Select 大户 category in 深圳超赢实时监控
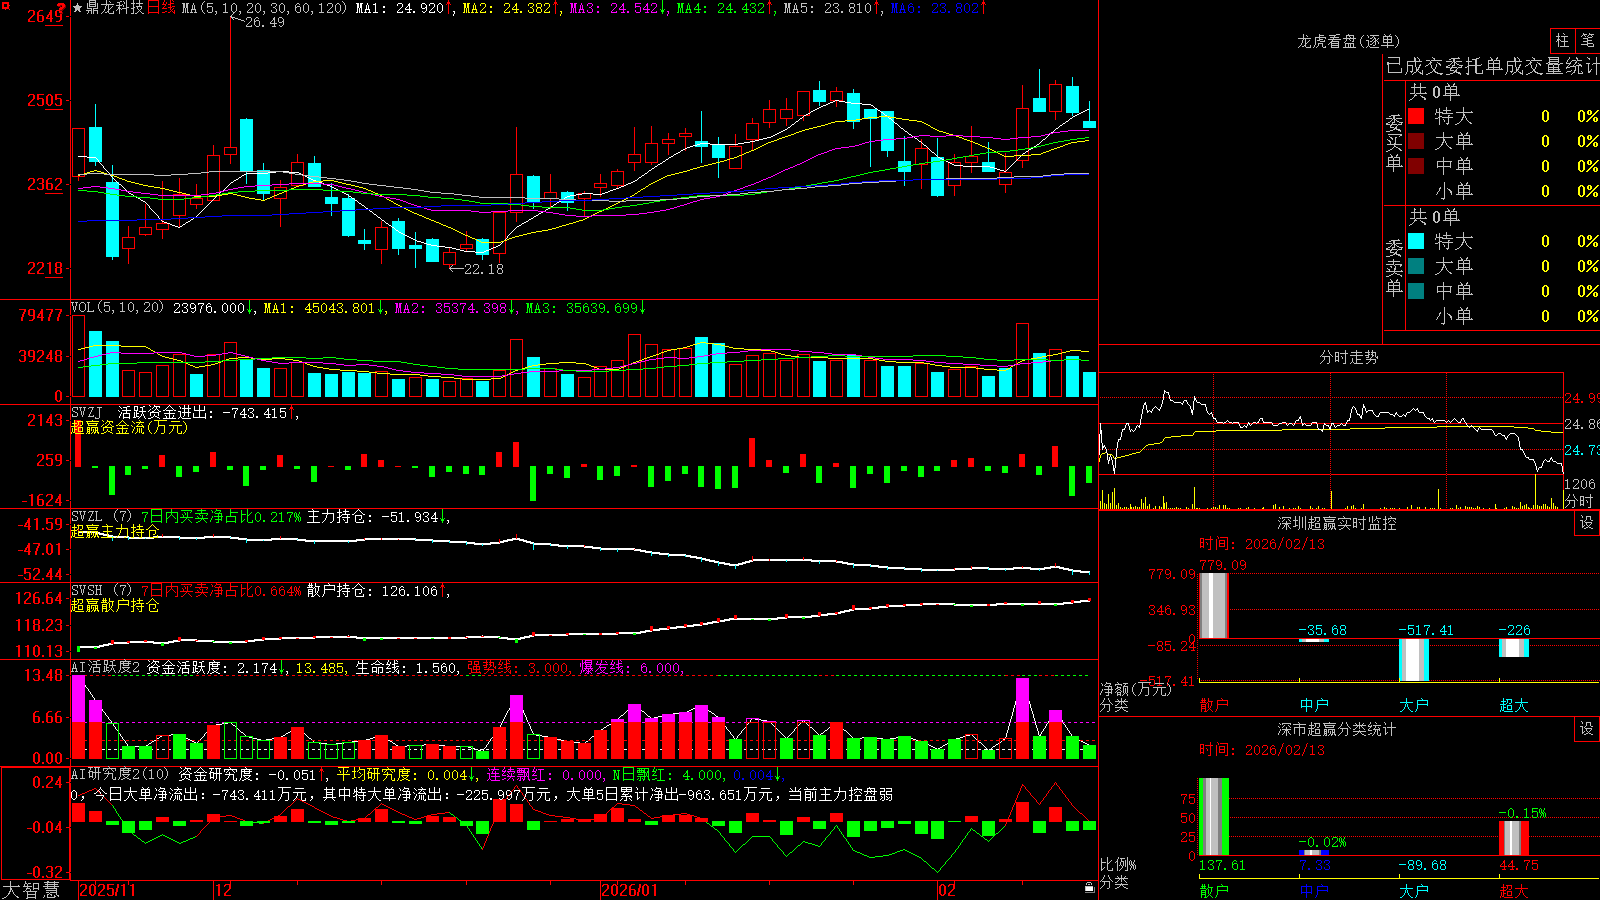 click(x=1414, y=705)
